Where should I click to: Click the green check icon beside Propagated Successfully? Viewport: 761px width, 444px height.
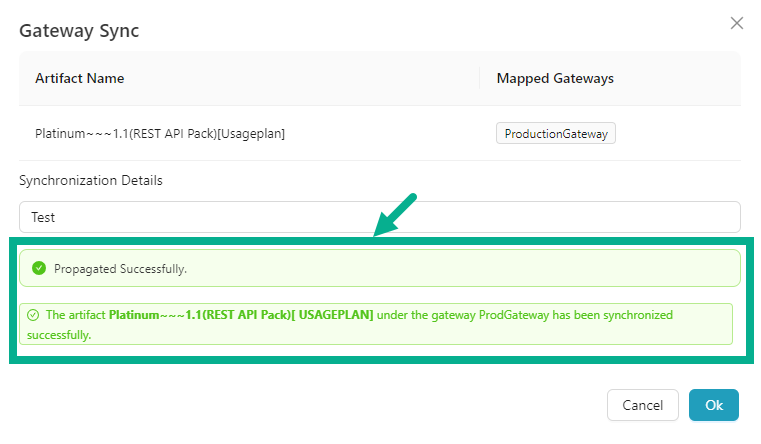point(39,268)
